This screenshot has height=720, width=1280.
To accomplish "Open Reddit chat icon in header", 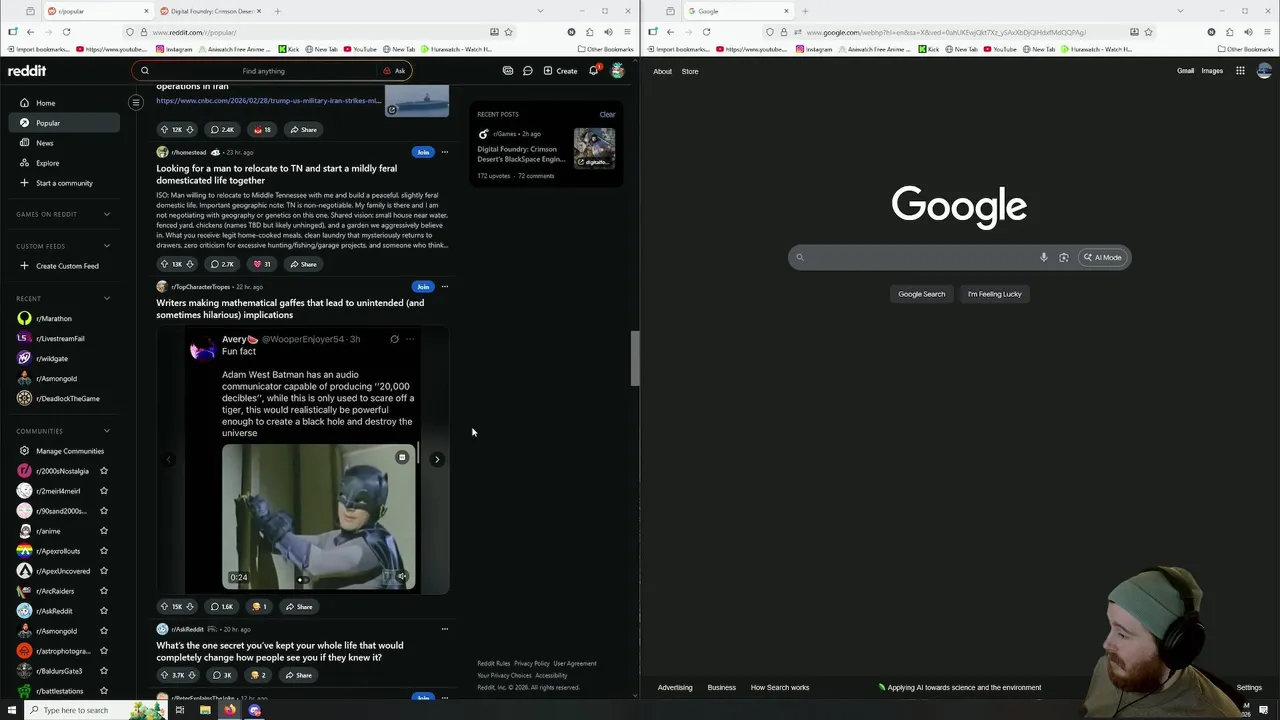I will (x=528, y=71).
